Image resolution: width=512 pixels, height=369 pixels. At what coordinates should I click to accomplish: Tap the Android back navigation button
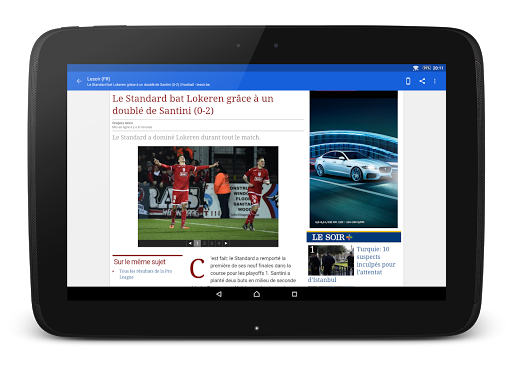(x=219, y=294)
